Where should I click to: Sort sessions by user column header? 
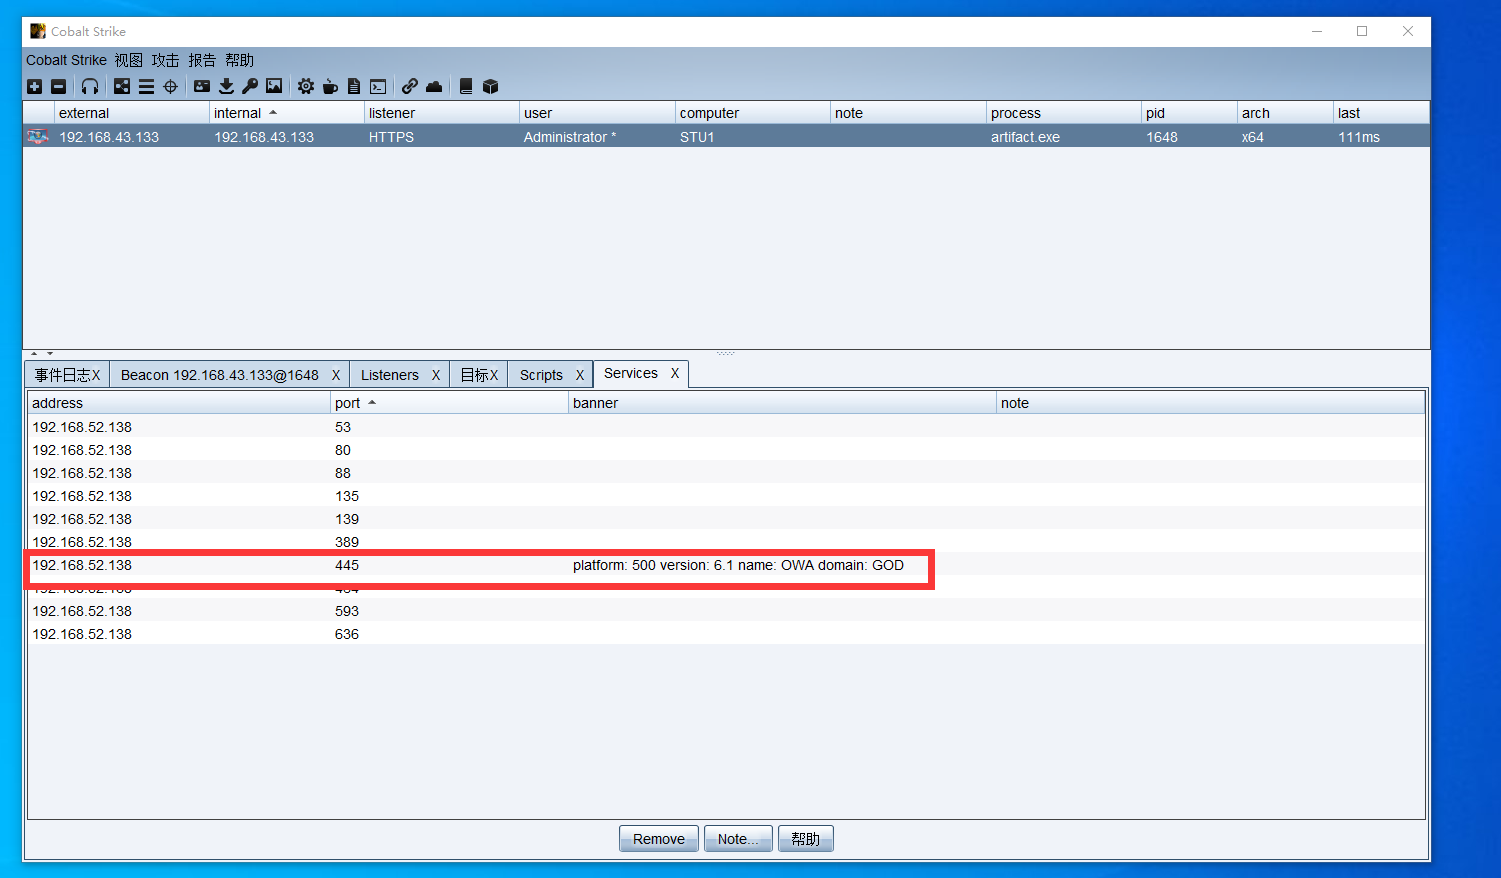point(597,113)
